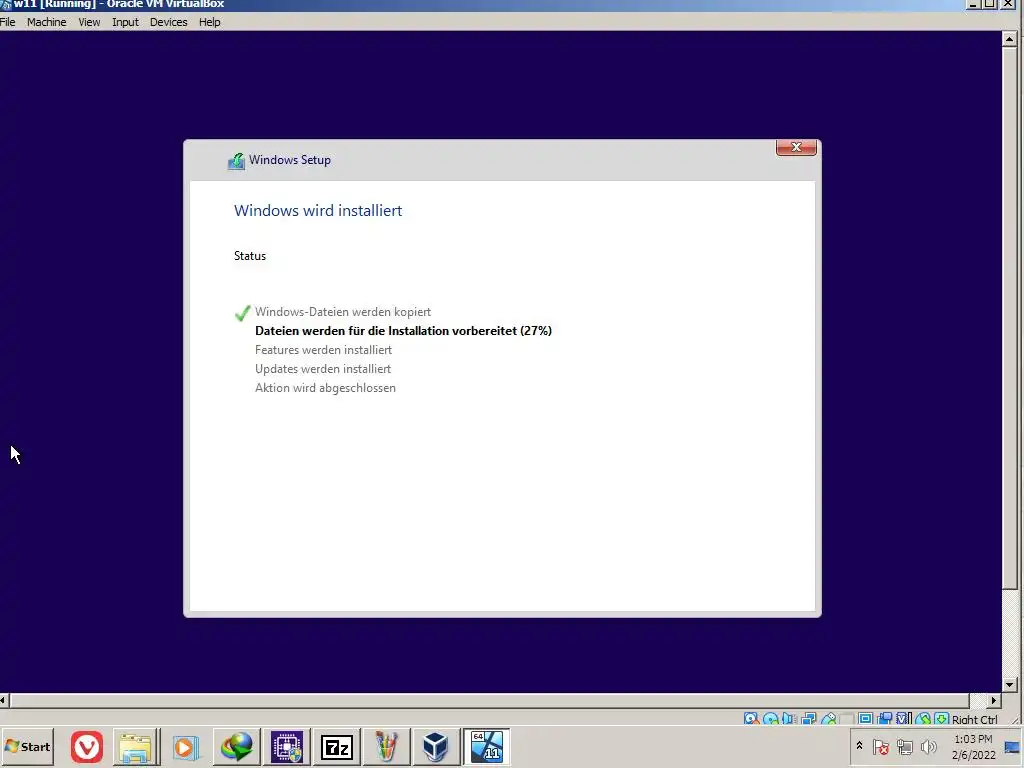Open Internet Download Manager taskbar icon
This screenshot has width=1024, height=768.
point(236,746)
